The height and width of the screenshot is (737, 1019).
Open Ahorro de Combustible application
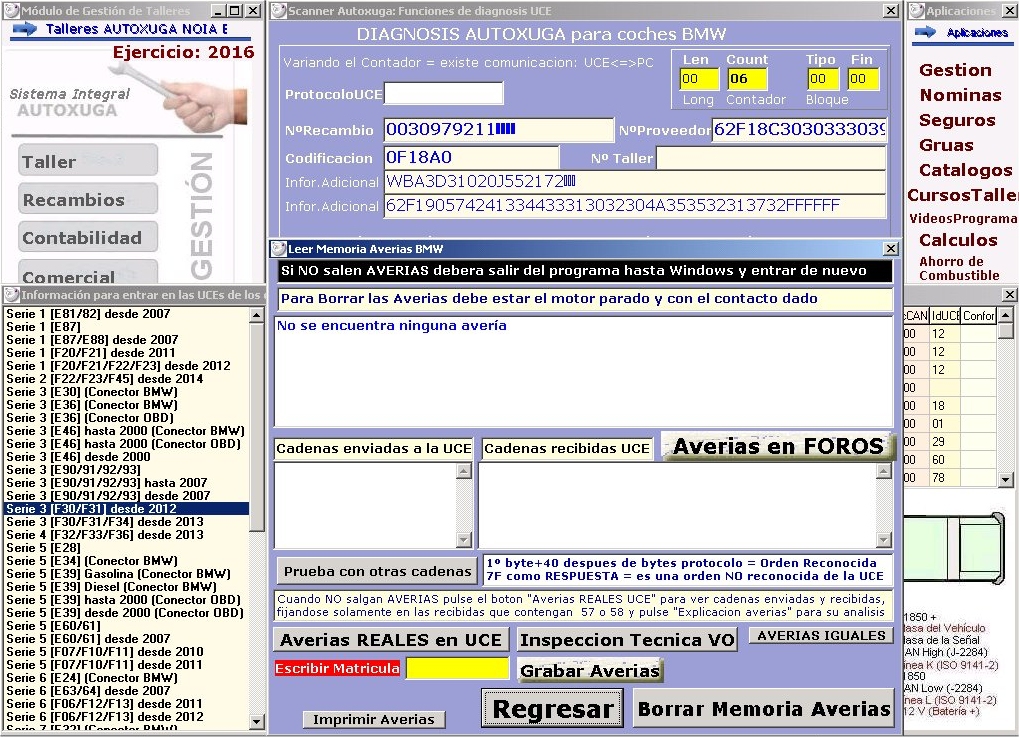pyautogui.click(x=959, y=268)
